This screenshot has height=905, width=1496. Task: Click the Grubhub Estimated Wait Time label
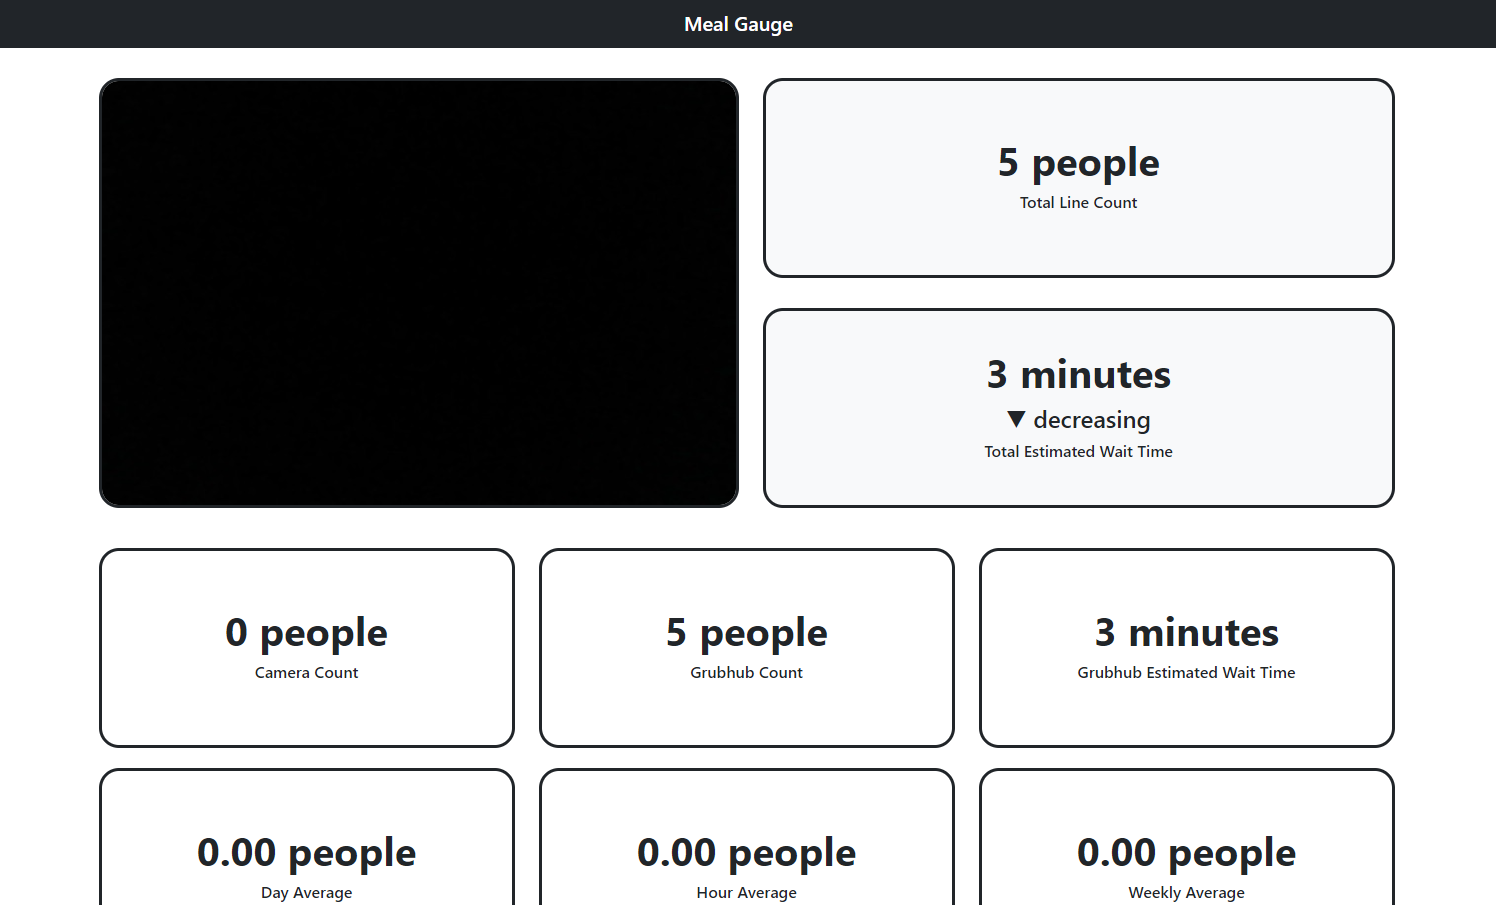[1186, 672]
